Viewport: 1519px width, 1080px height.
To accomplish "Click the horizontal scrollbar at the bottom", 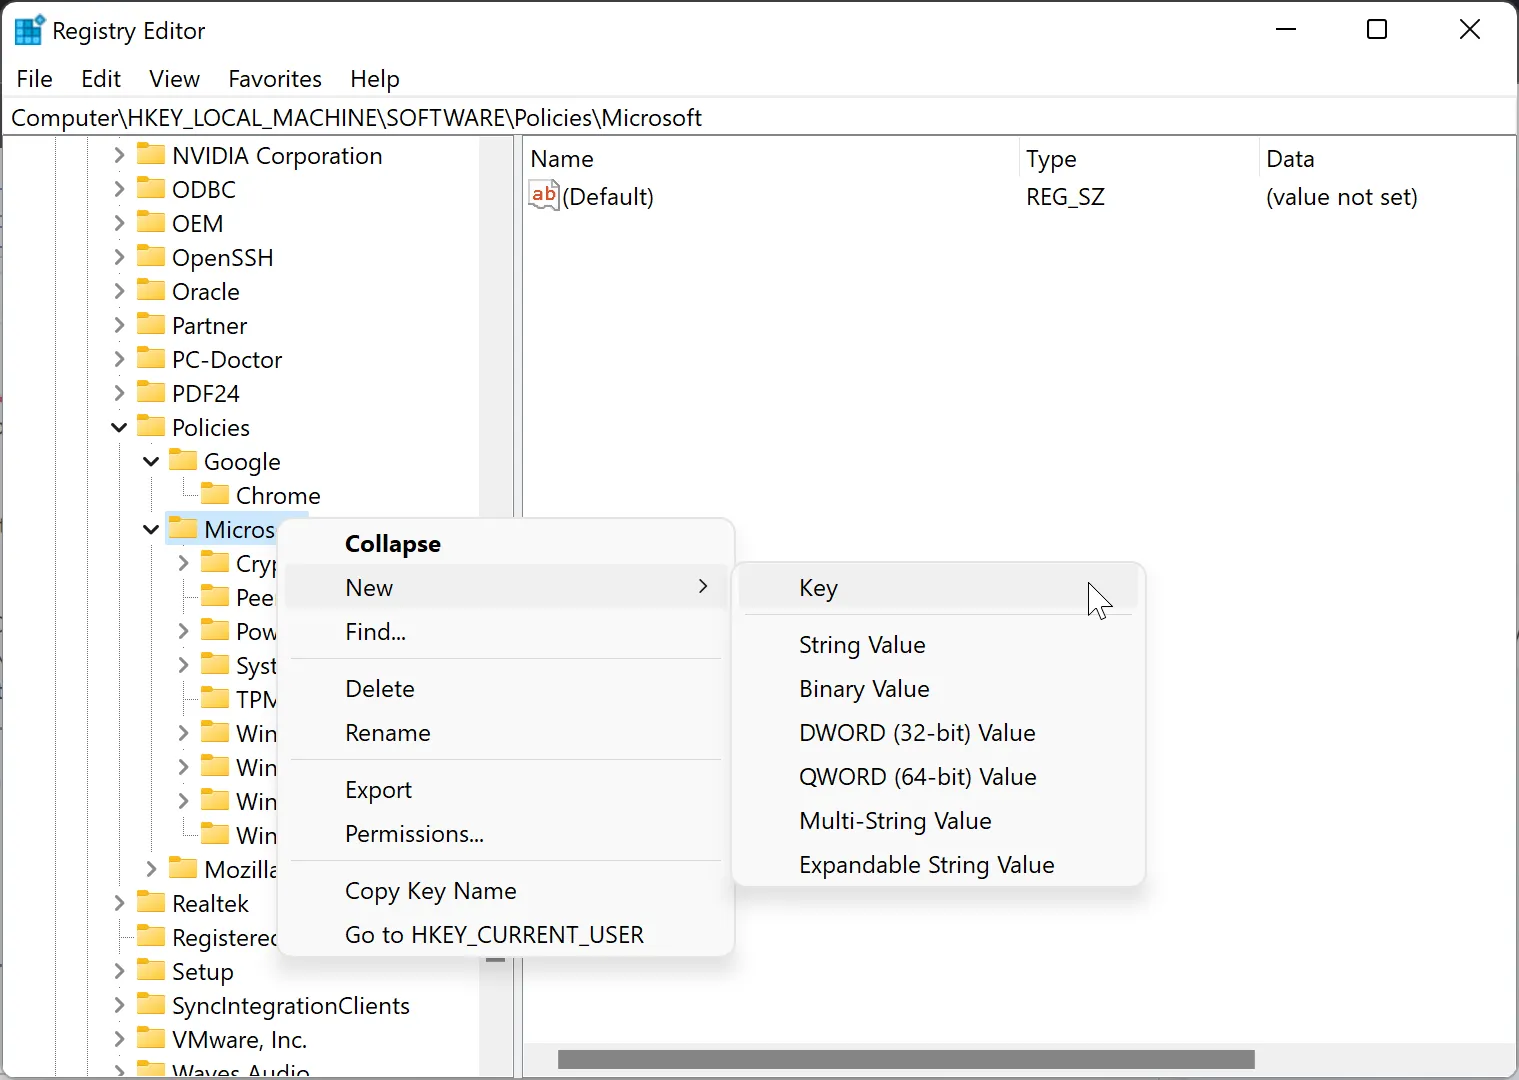I will pos(905,1059).
